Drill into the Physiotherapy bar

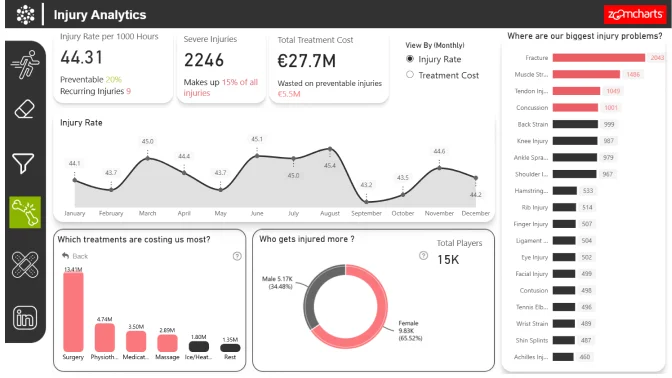pos(105,338)
